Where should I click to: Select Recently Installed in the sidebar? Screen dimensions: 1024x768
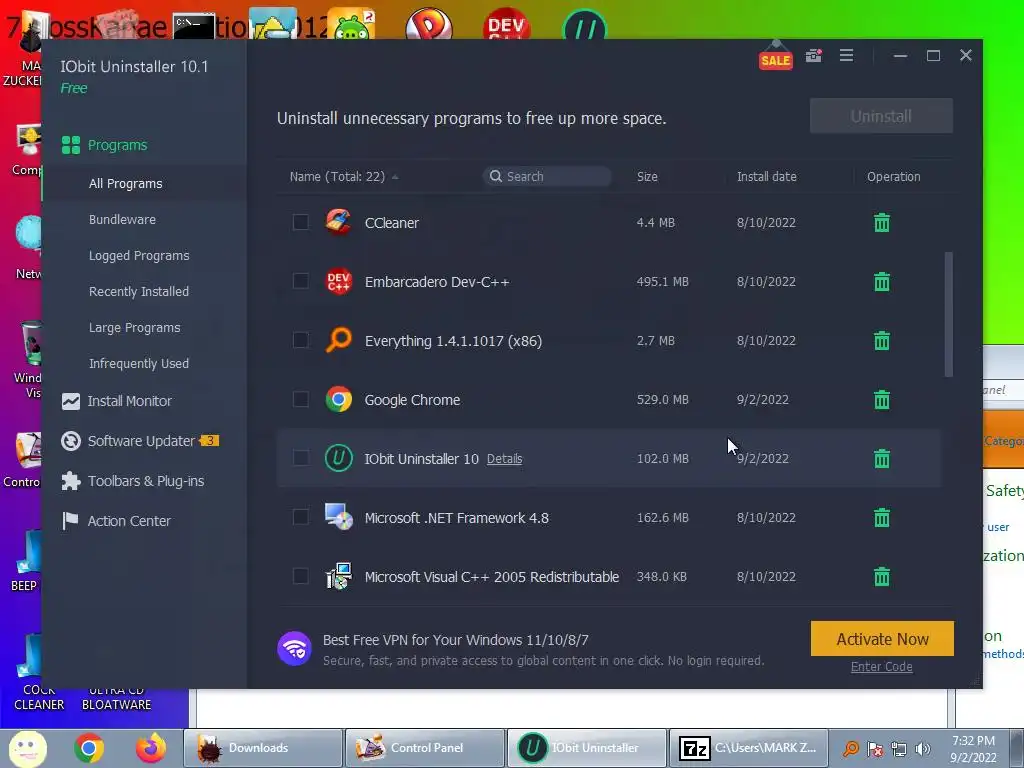tap(139, 291)
